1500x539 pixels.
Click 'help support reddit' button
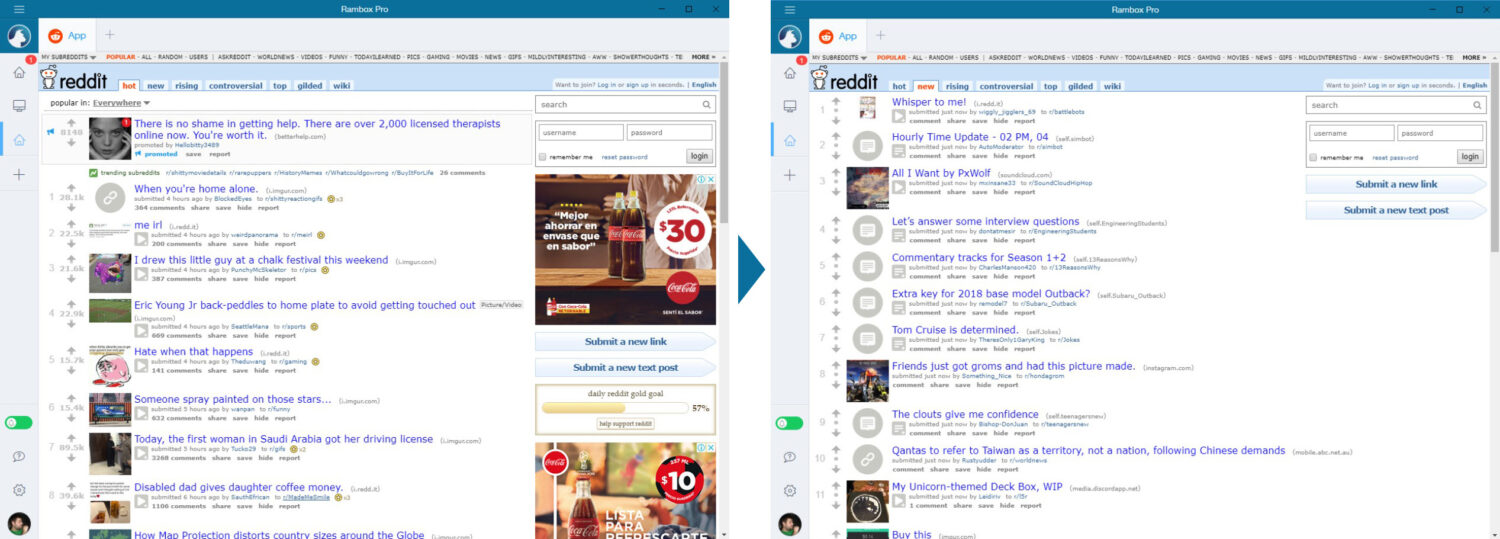pos(625,424)
